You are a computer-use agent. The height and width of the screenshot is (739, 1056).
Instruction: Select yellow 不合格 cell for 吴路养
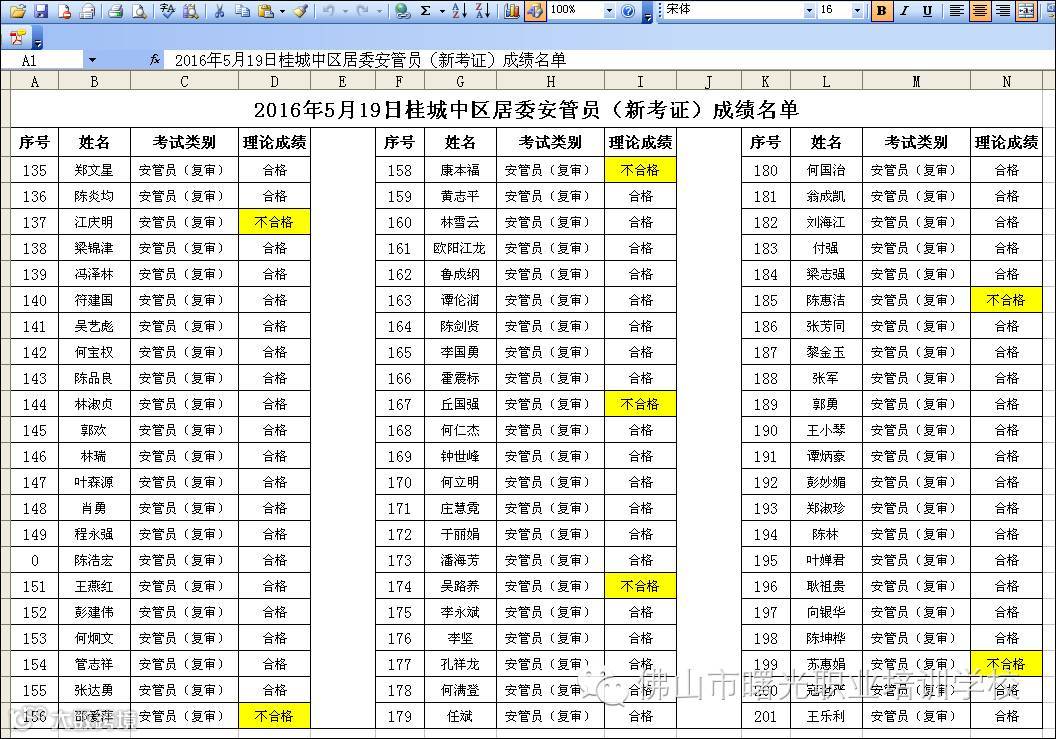pos(640,586)
